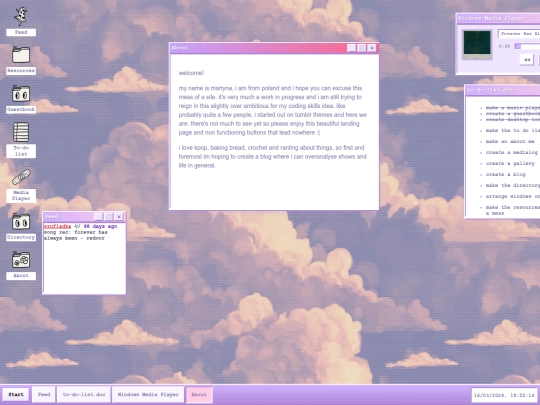Click the 0:00 elapsed time in Media Player

click(504, 46)
